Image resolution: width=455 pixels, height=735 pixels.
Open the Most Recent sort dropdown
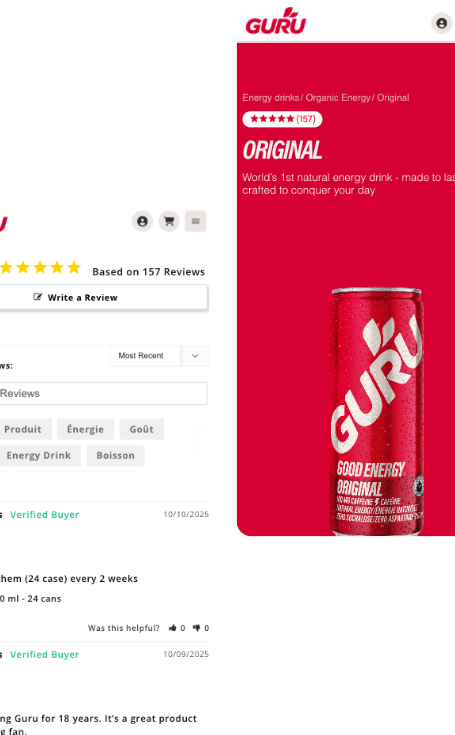[145, 356]
